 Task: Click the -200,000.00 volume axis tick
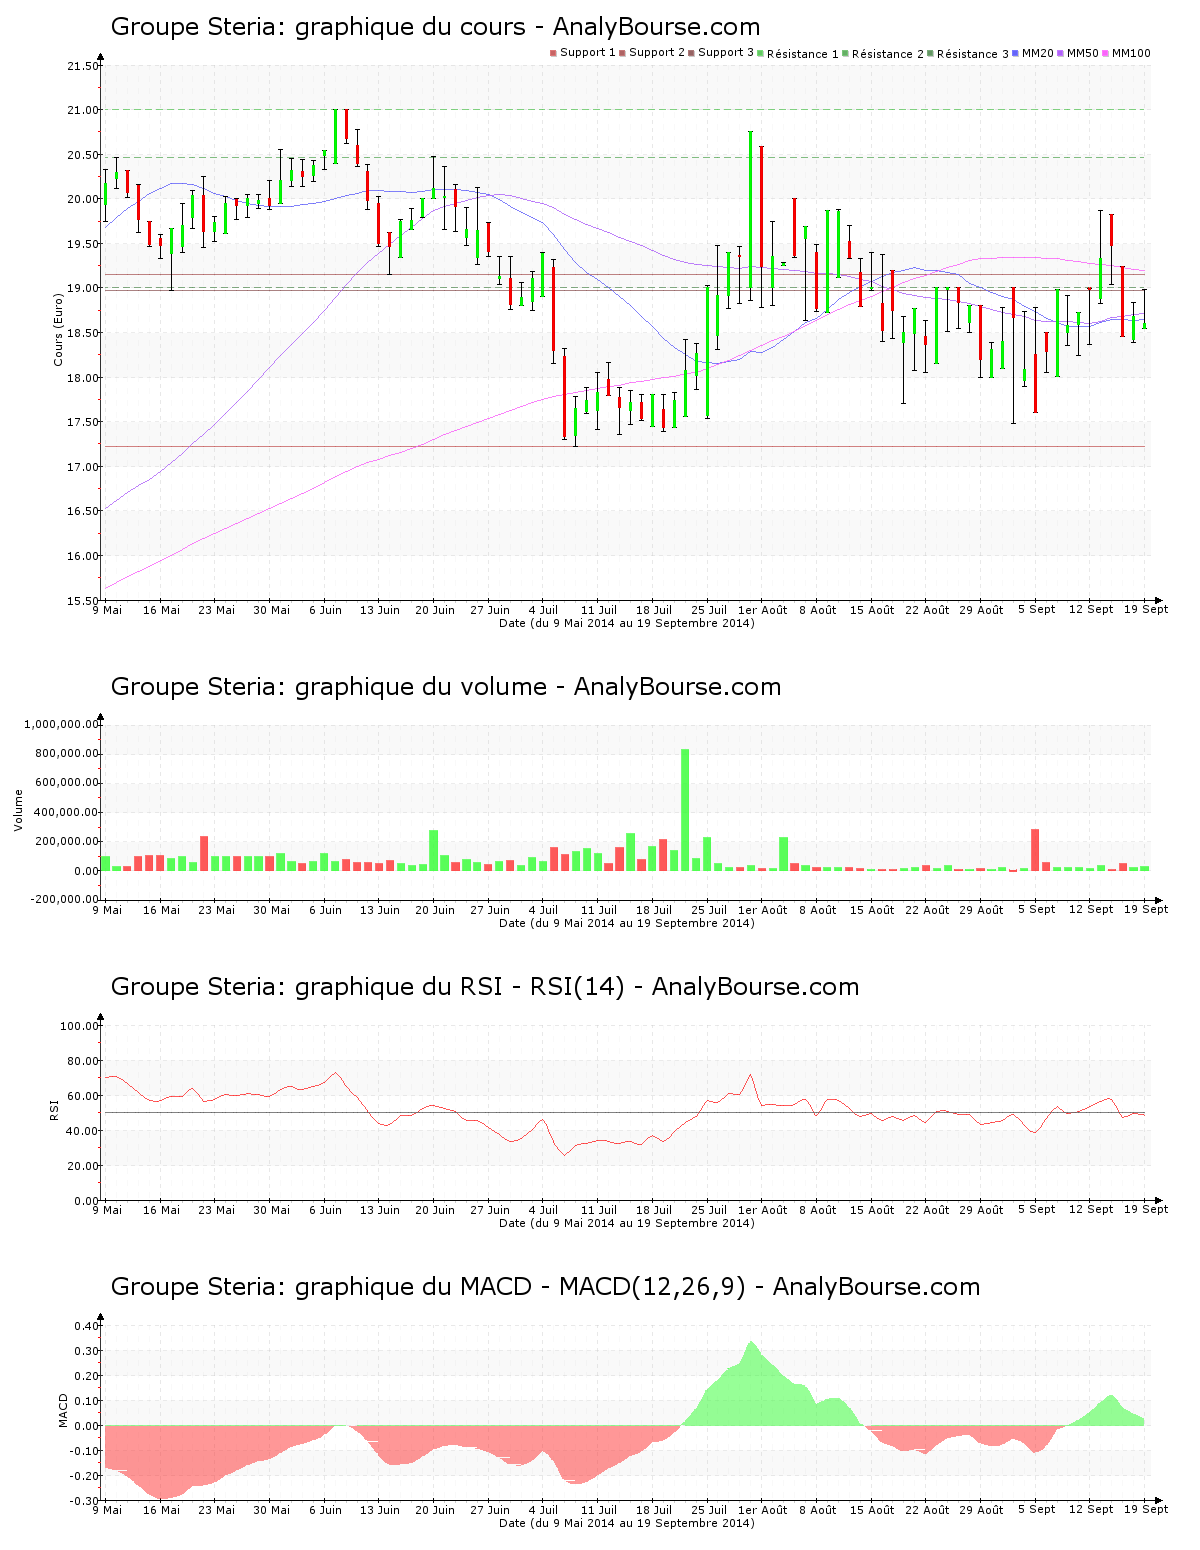64,899
